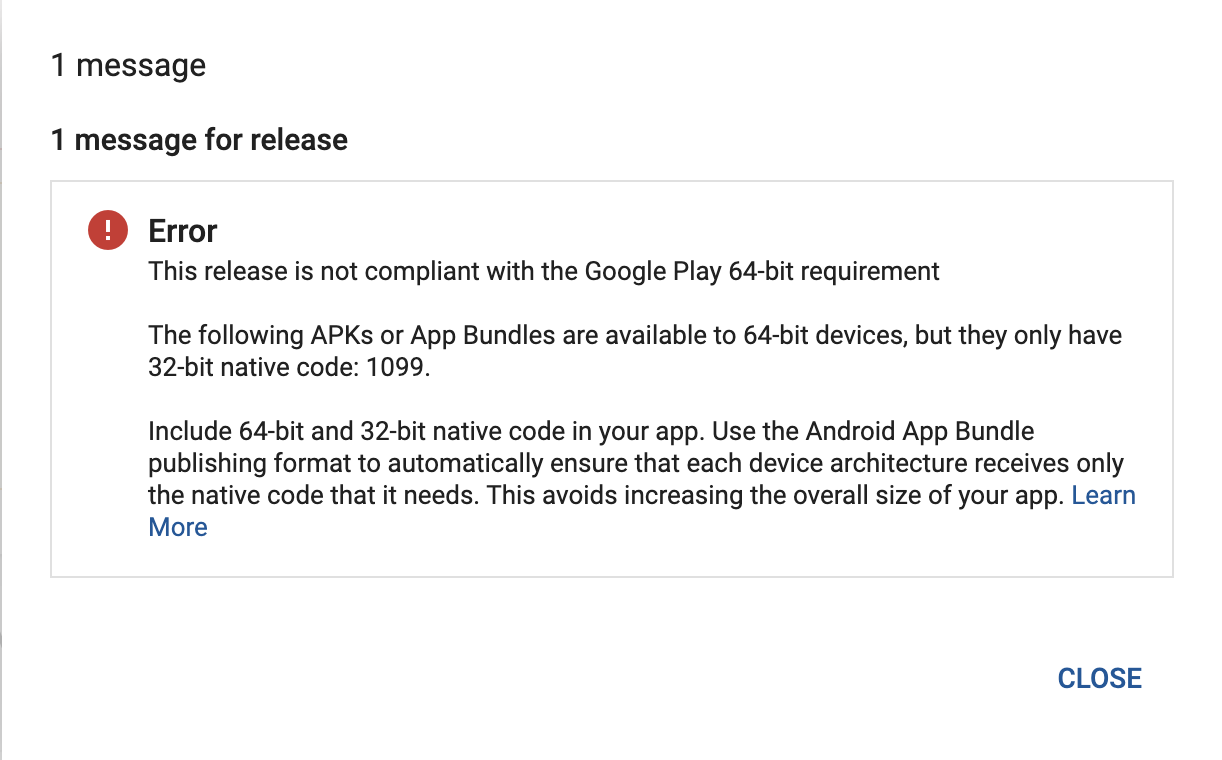Click the red error exclamation icon

click(108, 231)
